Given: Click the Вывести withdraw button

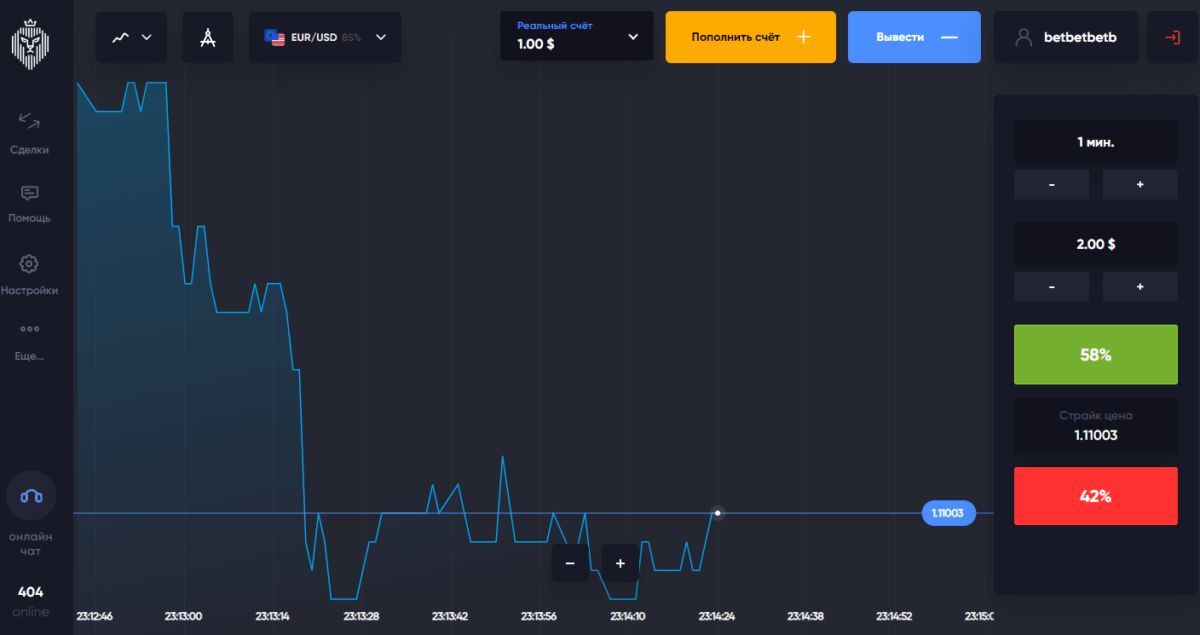Looking at the screenshot, I should [x=914, y=38].
